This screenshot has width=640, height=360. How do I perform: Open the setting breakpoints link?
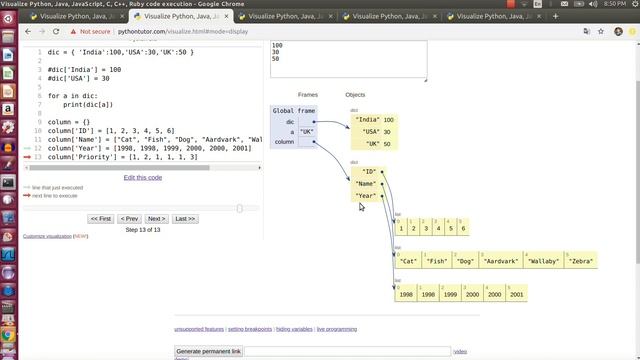click(250, 329)
